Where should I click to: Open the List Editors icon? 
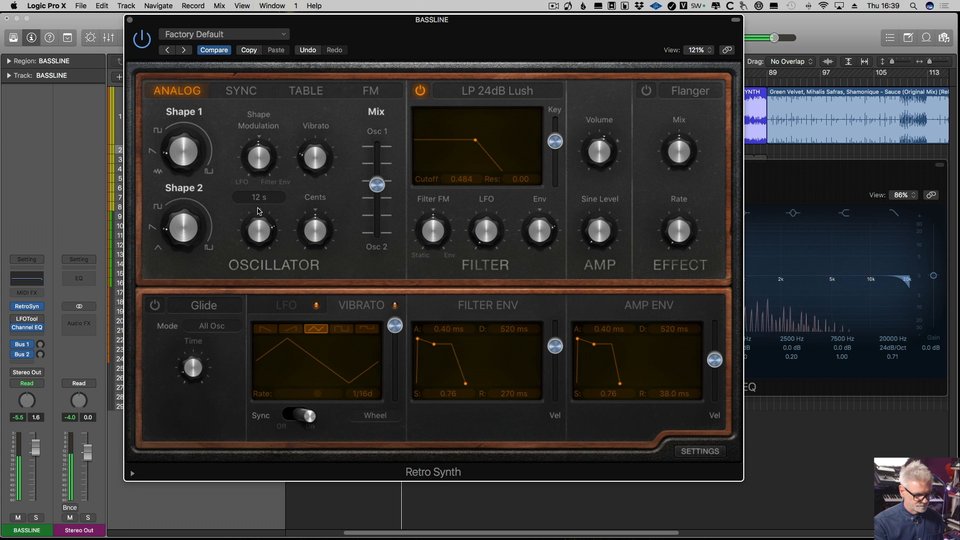point(890,38)
